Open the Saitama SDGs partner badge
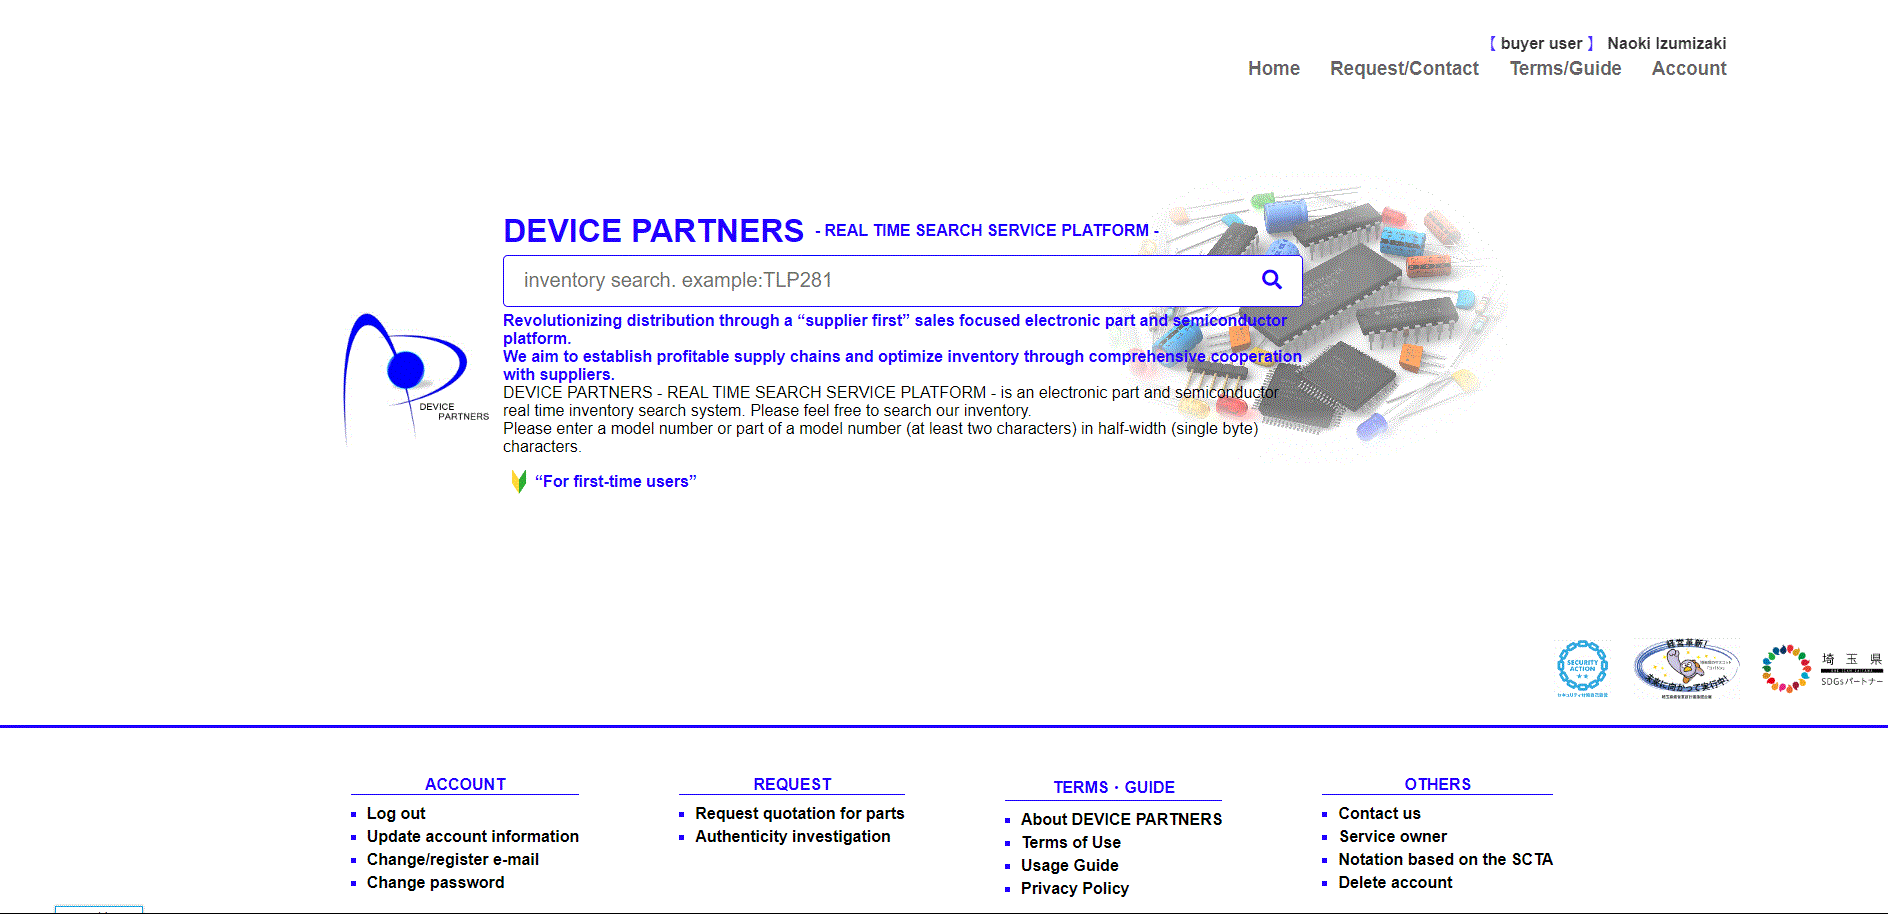The width and height of the screenshot is (1888, 914). coord(1822,669)
